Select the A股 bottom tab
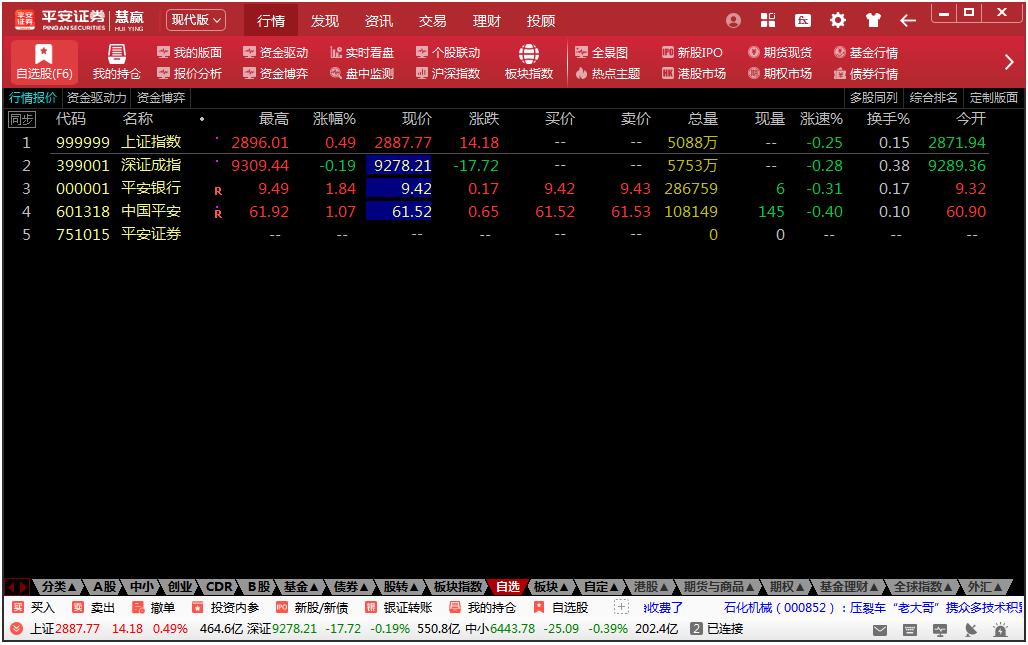The height and width of the screenshot is (645, 1028). coord(104,587)
